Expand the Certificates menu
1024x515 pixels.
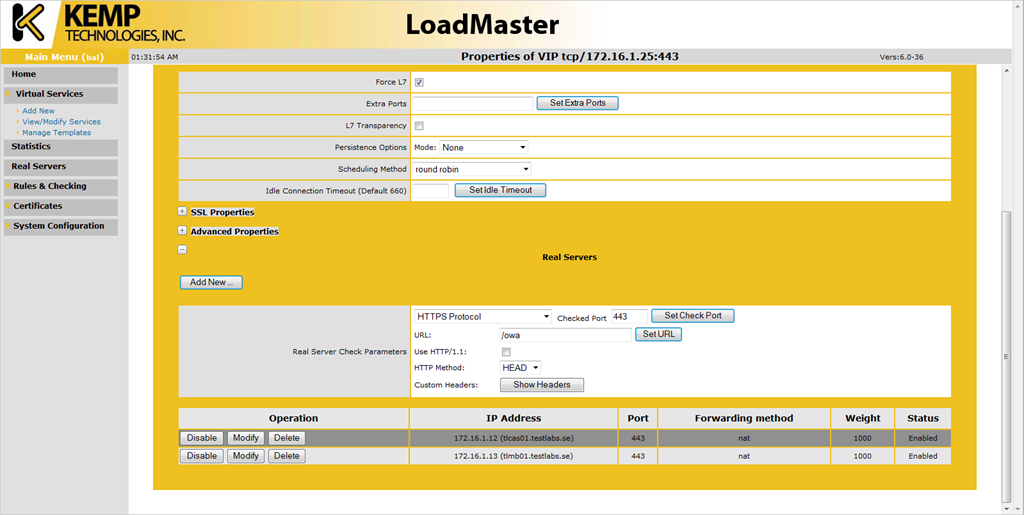(x=61, y=206)
